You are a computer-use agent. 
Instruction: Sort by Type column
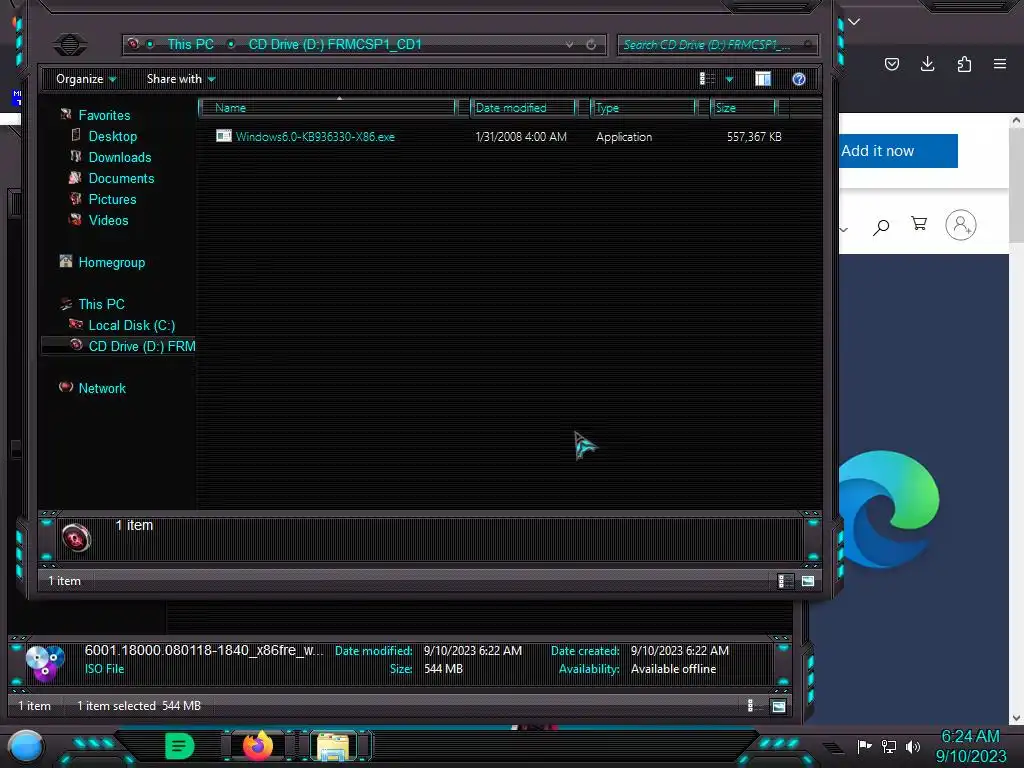(643, 108)
